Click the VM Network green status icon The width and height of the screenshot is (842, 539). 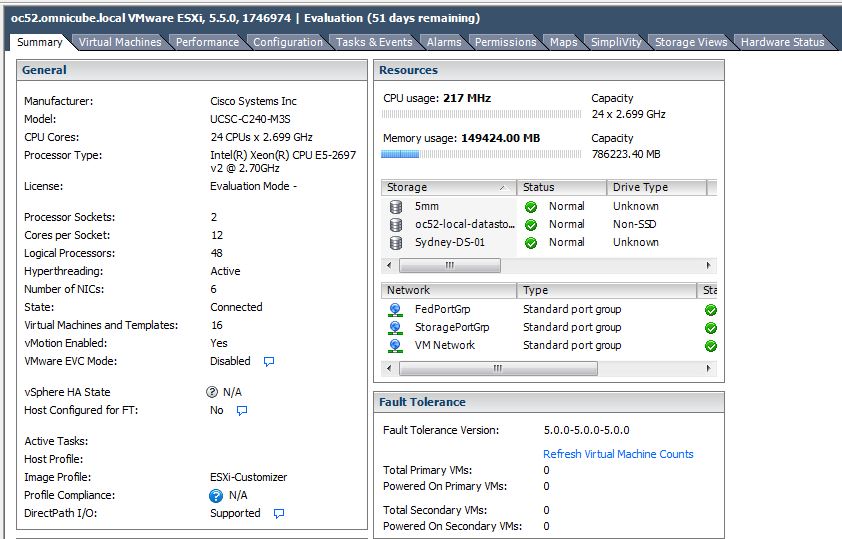710,346
